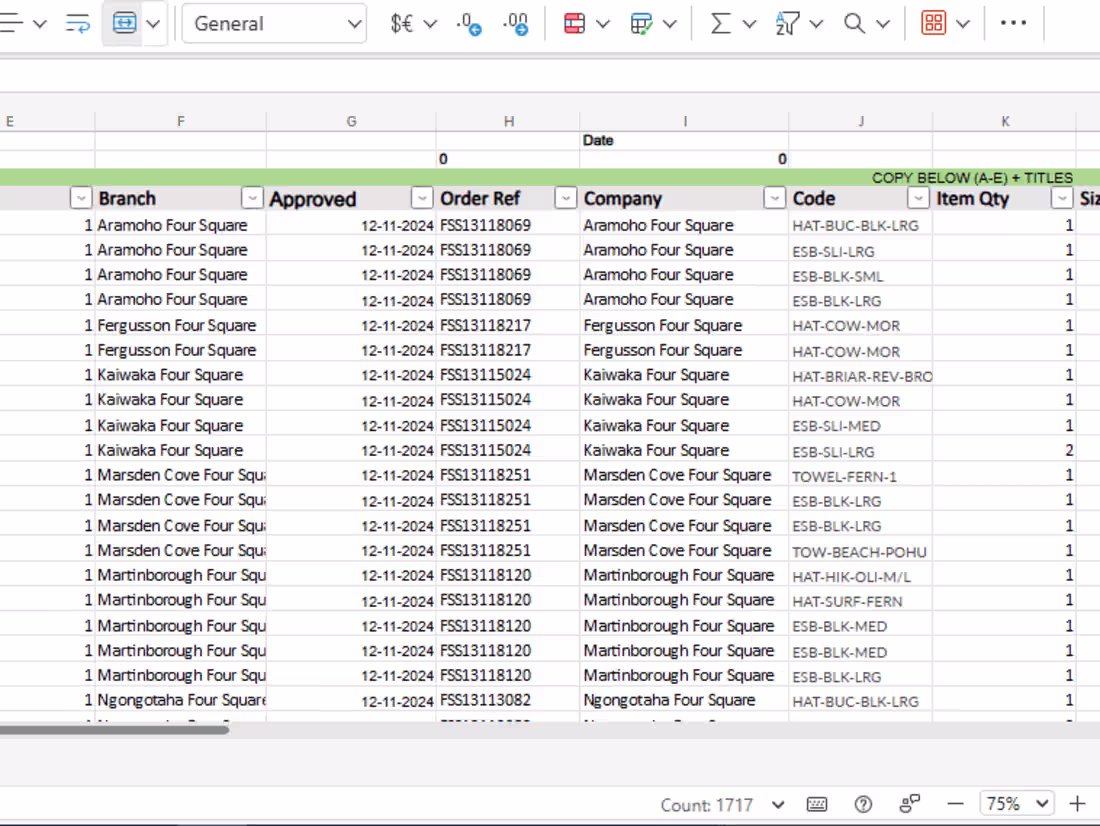
Task: Open the Help icon in the status bar
Action: pyautogui.click(x=862, y=803)
